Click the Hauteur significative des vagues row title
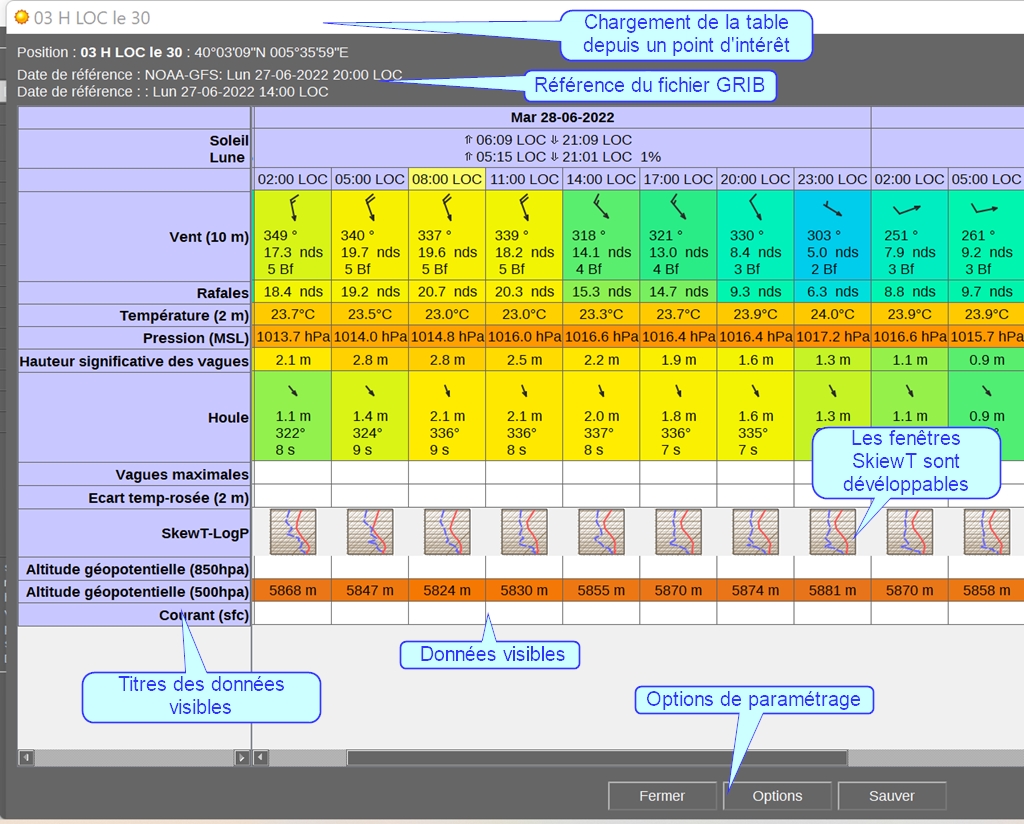 click(134, 362)
